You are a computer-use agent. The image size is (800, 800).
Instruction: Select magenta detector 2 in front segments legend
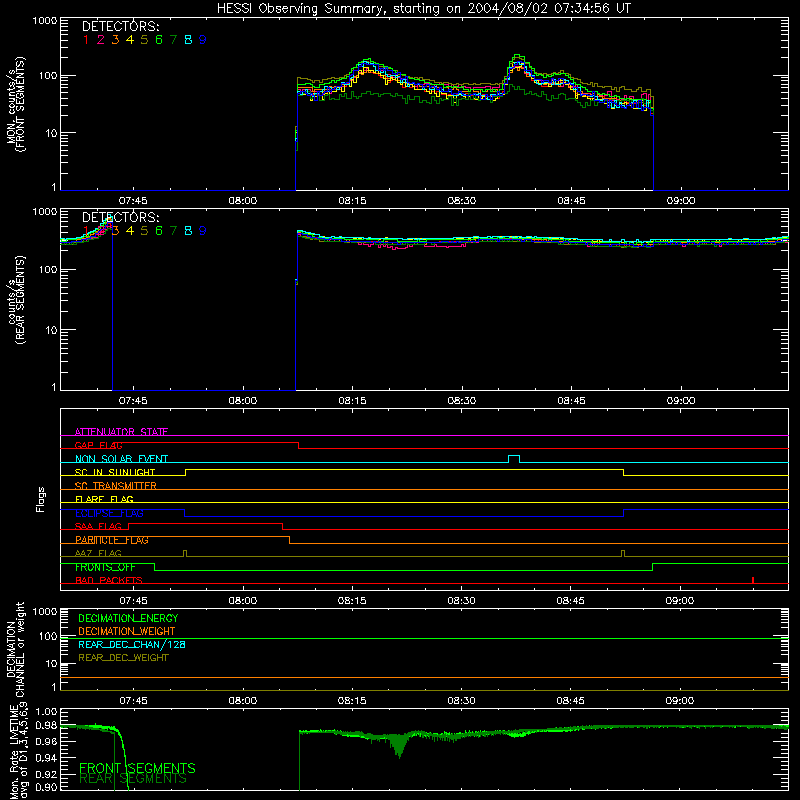click(x=101, y=40)
